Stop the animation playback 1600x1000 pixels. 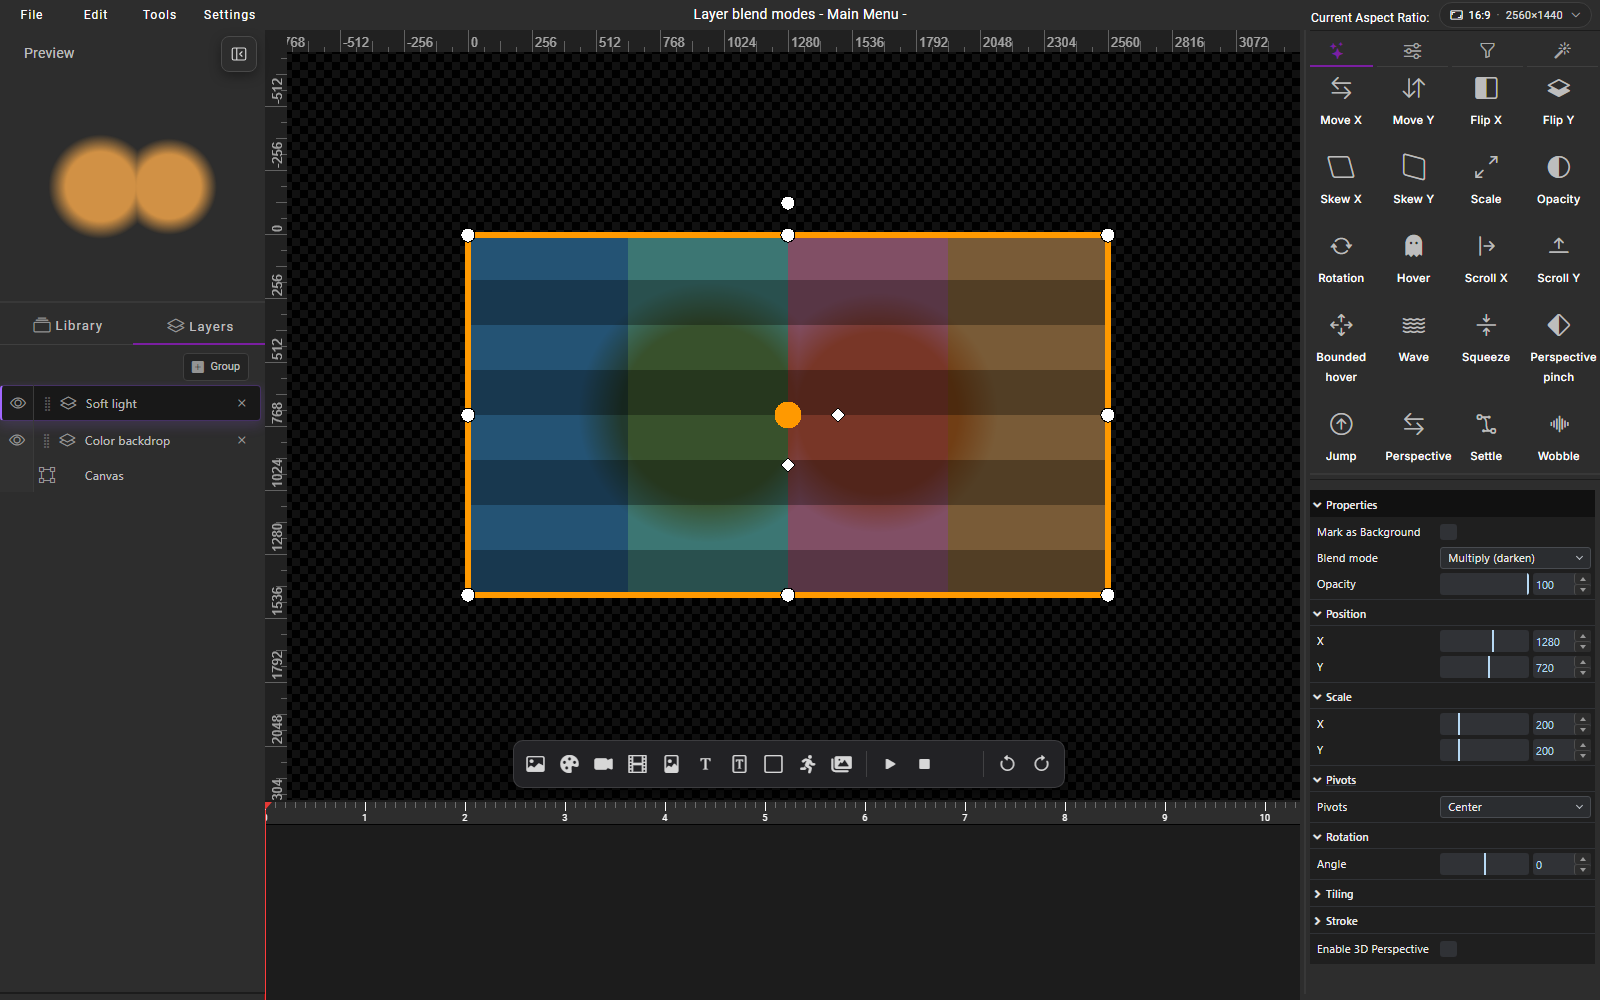pos(924,764)
